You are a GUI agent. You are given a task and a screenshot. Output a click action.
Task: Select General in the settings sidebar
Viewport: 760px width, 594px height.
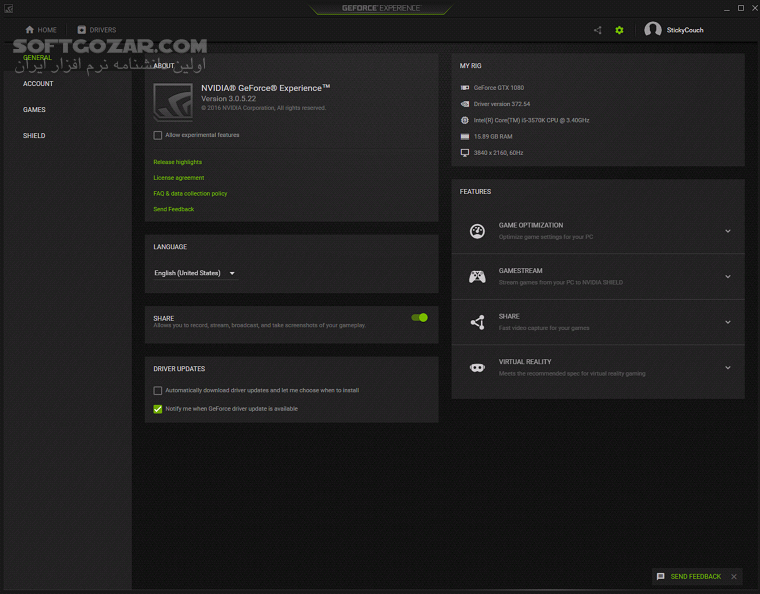37,58
